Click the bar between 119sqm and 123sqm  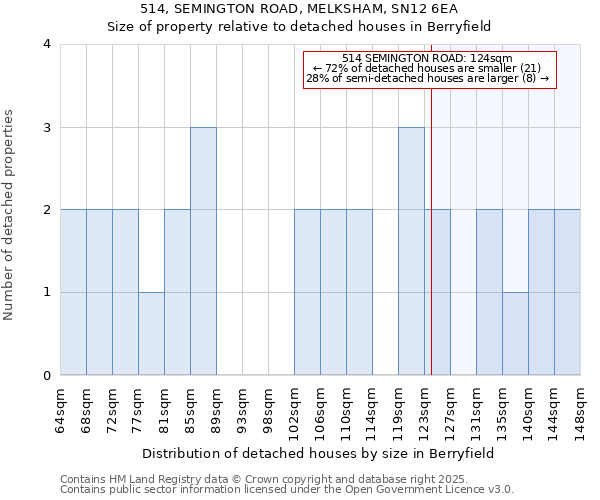[x=411, y=251]
